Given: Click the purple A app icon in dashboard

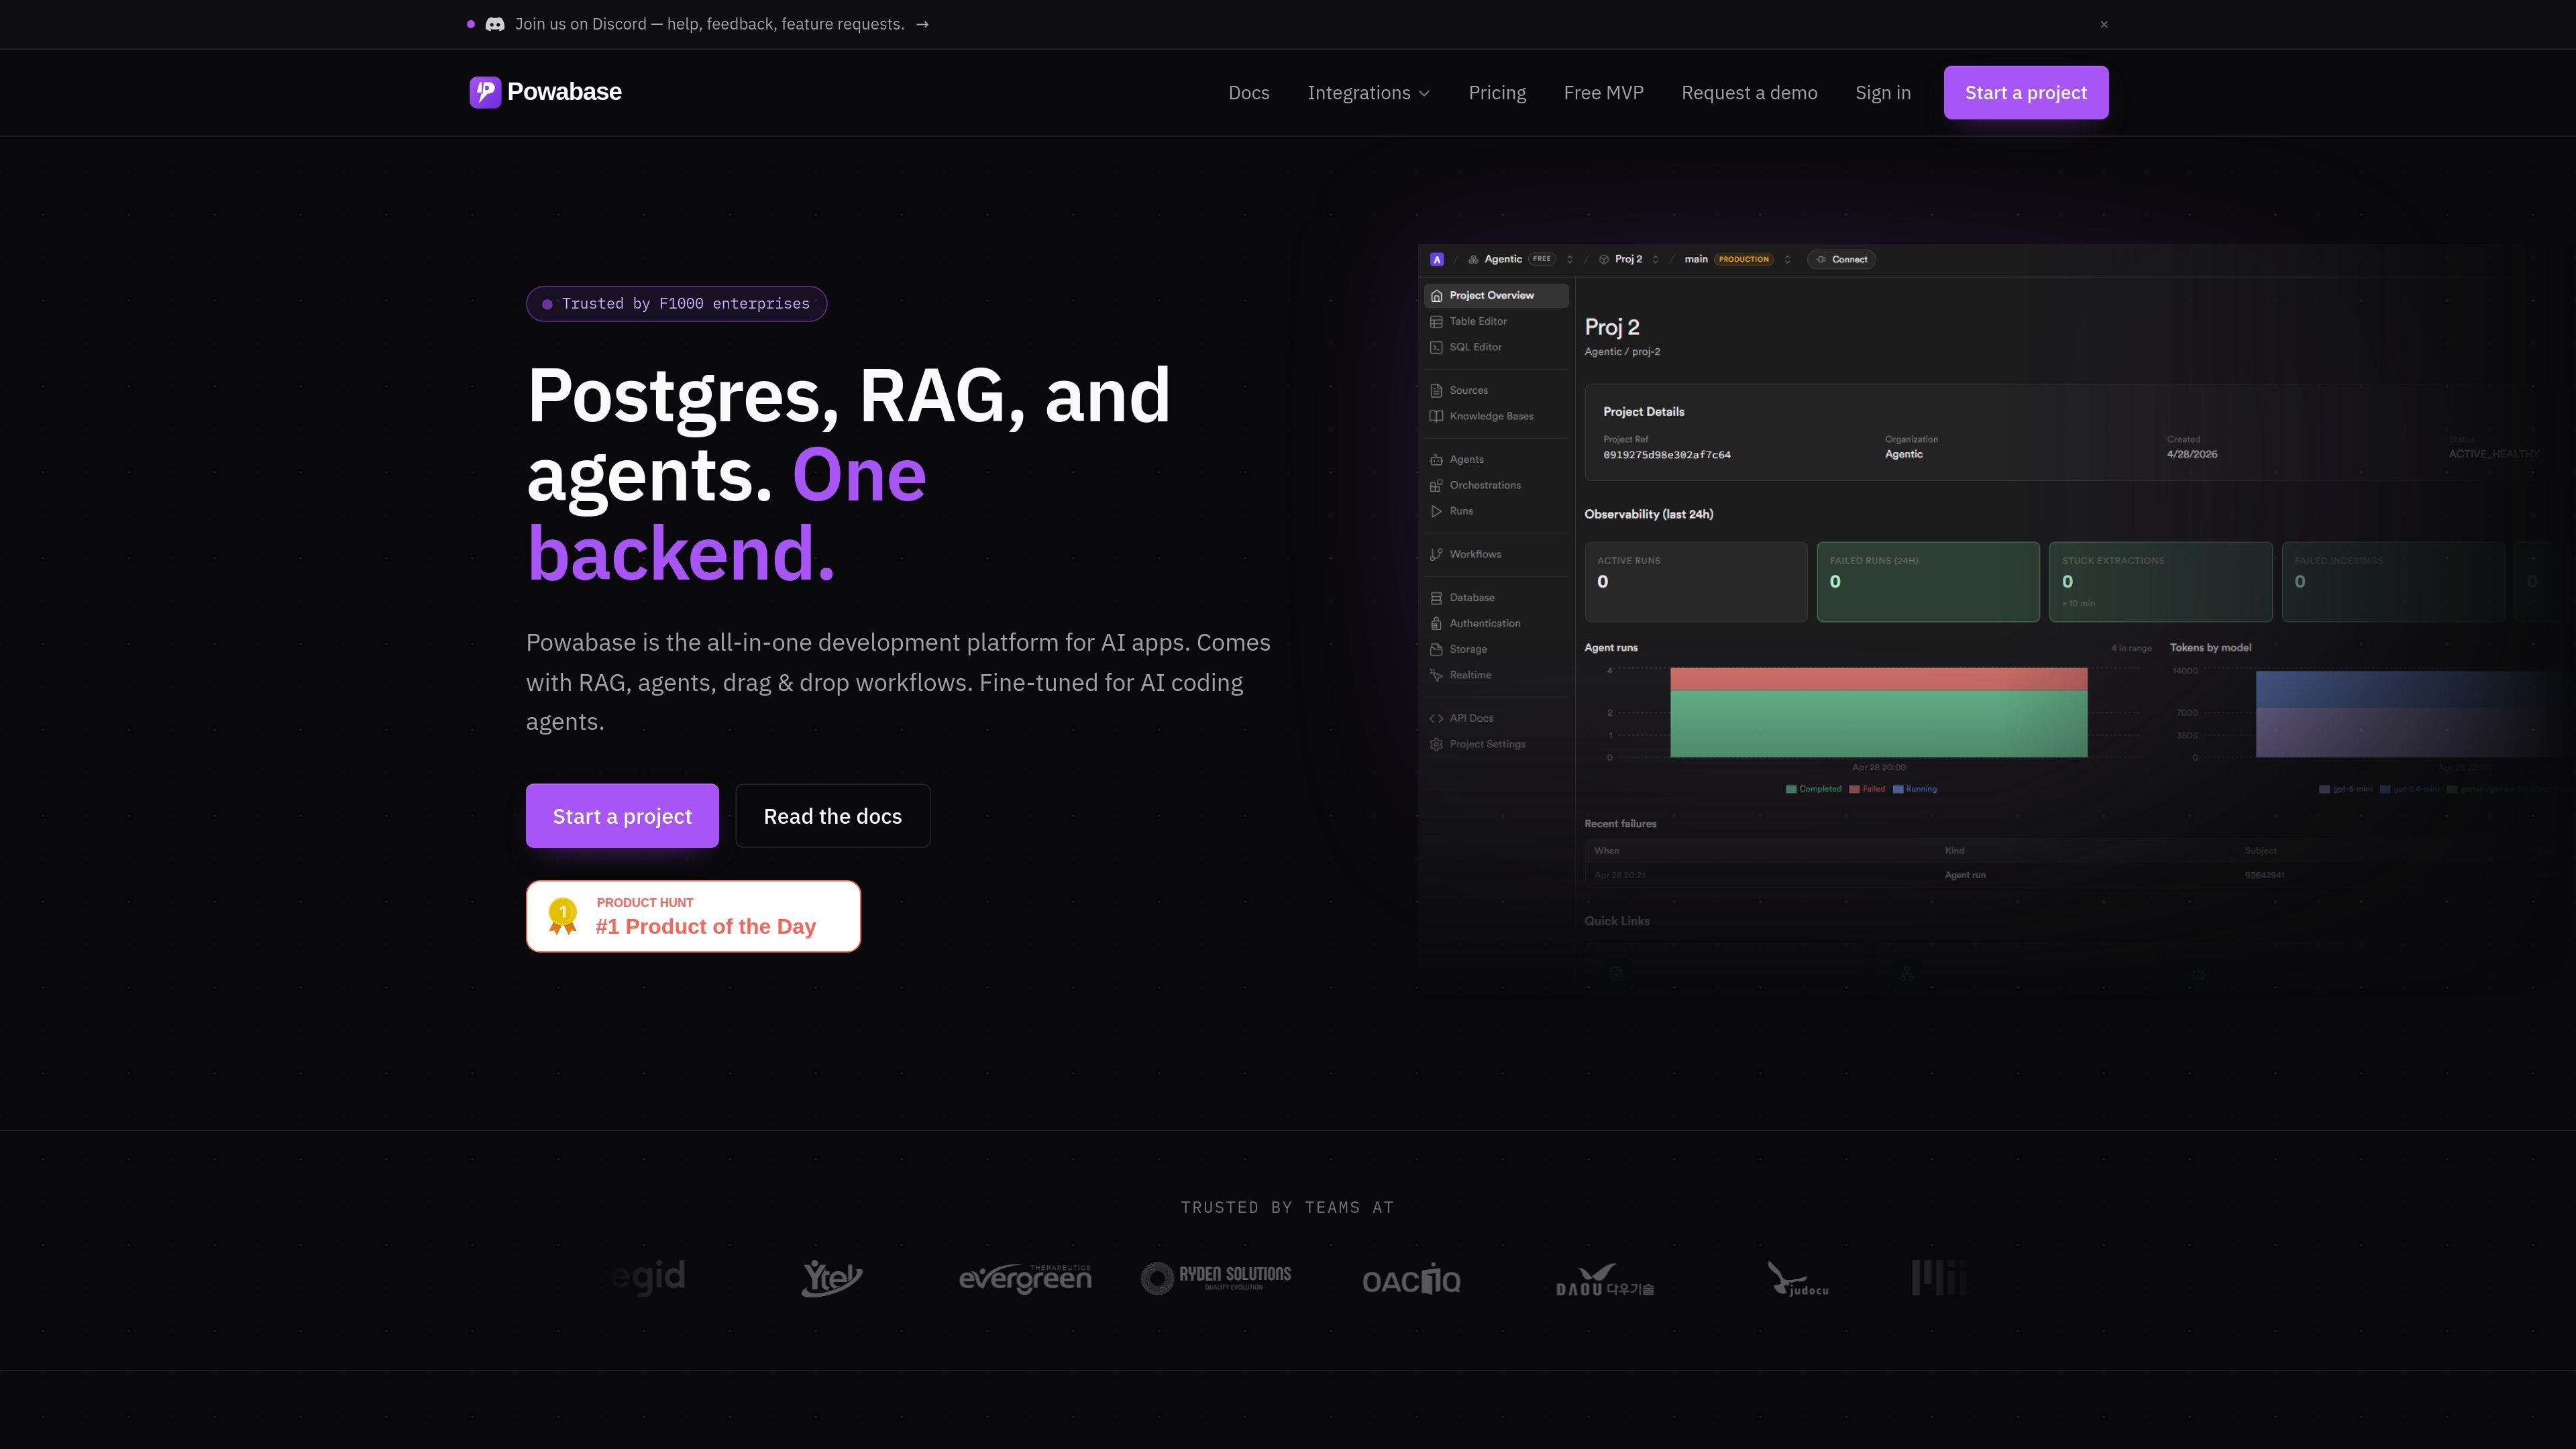Looking at the screenshot, I should 1437,259.
